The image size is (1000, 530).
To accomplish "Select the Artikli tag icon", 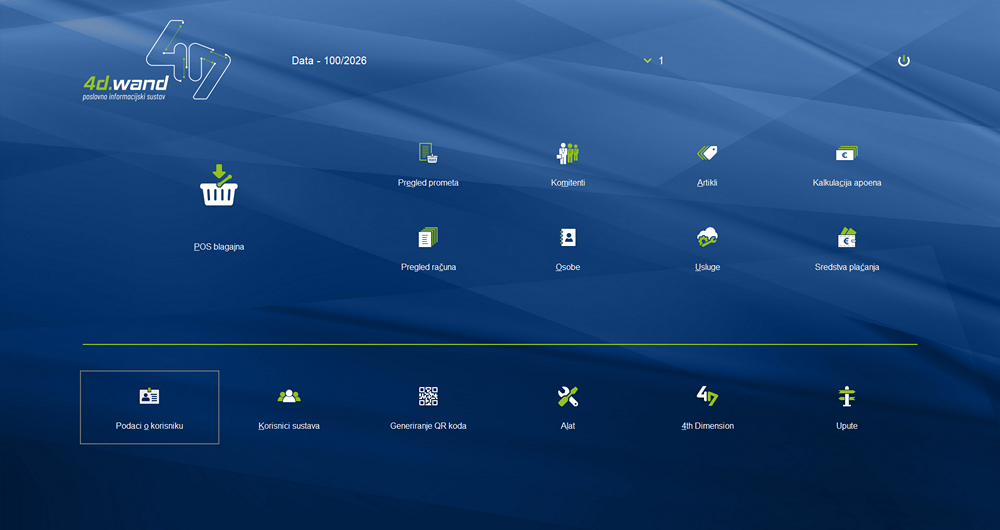I will pos(707,153).
